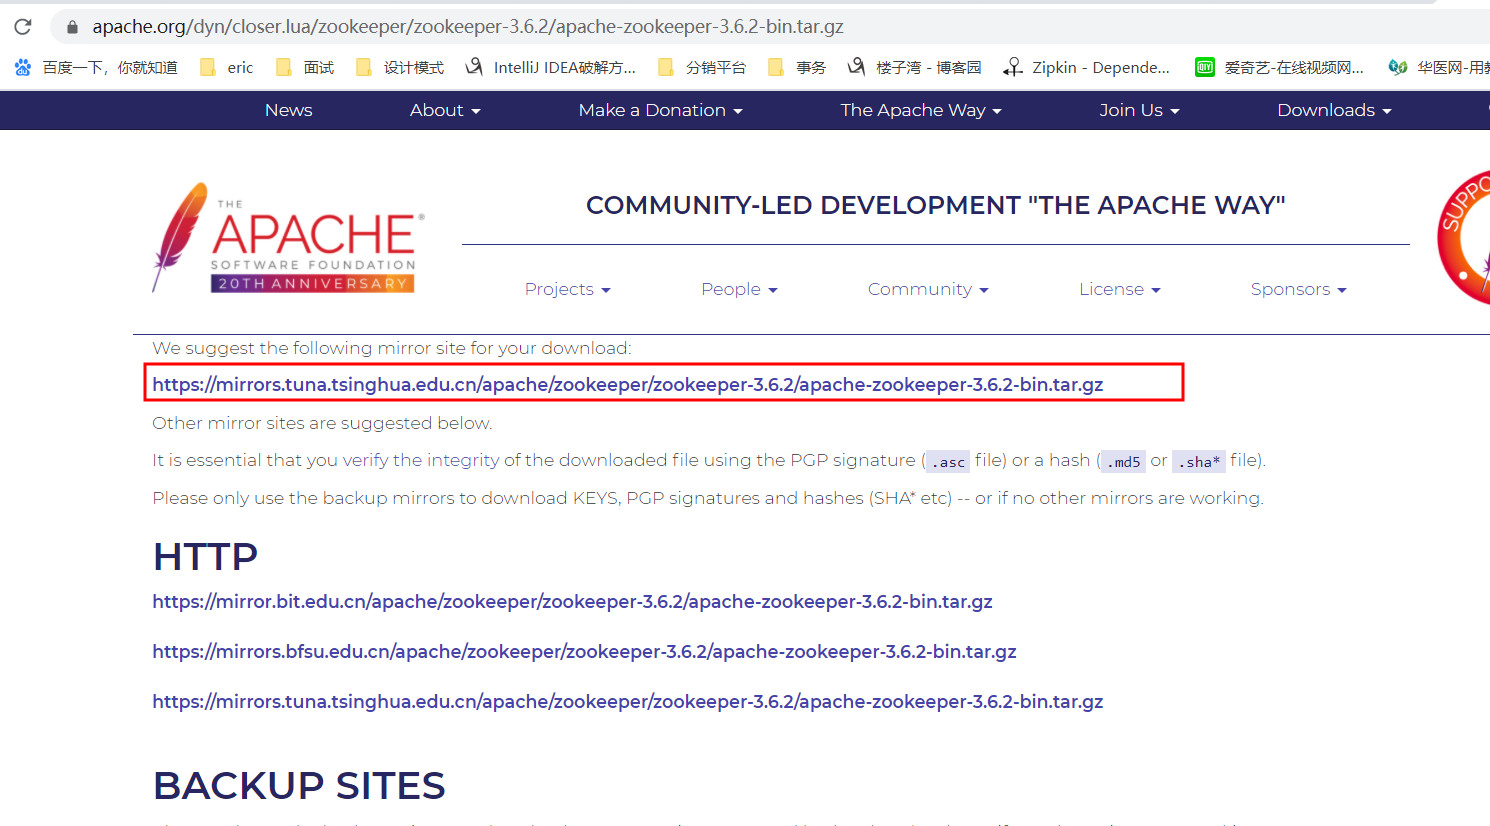
Task: Click the lock icon in the address bar
Action: coord(72,27)
